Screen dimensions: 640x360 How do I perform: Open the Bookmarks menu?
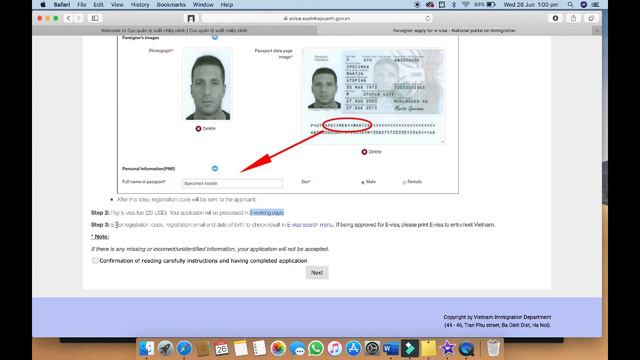(171, 5)
